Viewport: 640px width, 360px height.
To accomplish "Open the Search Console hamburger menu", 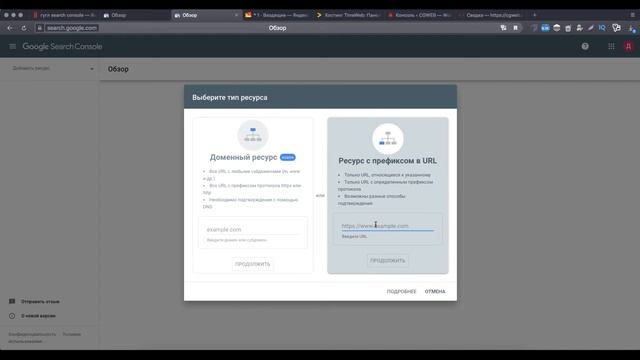I will (13, 47).
